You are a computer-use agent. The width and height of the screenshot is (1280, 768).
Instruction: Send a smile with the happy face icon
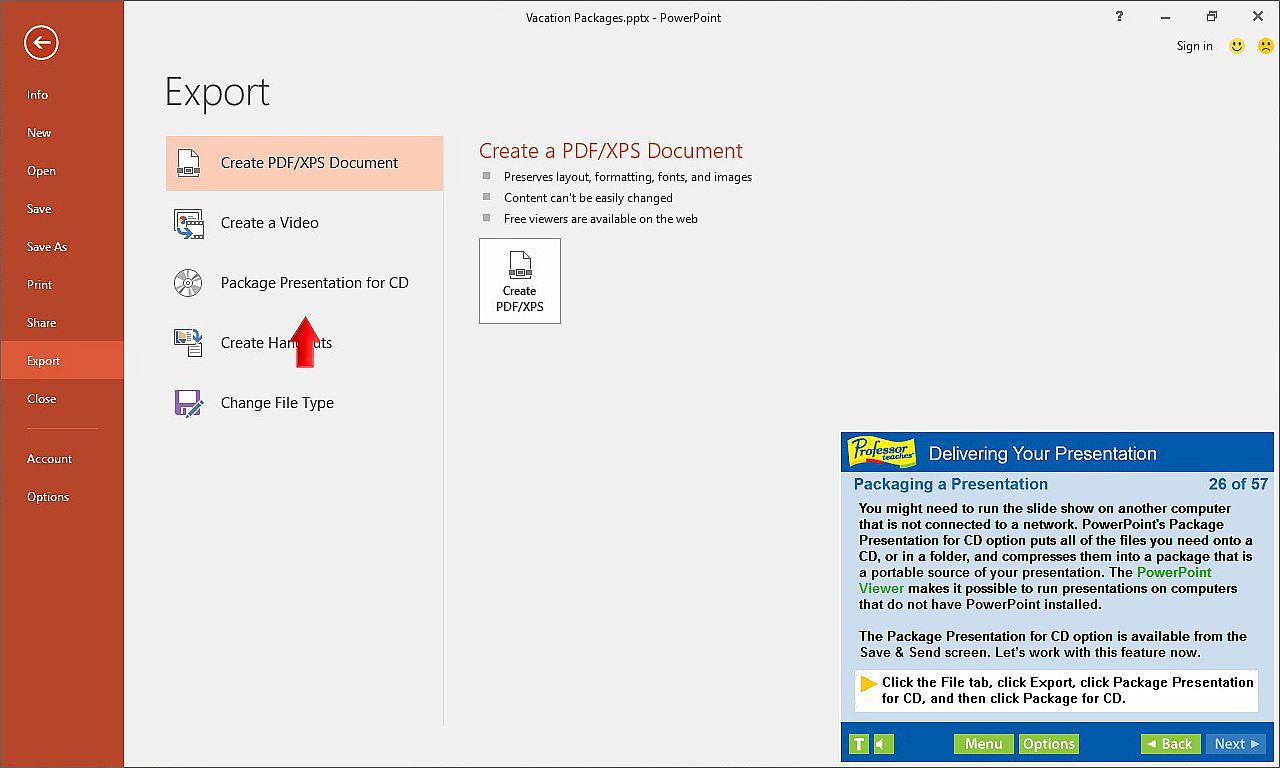1237,46
